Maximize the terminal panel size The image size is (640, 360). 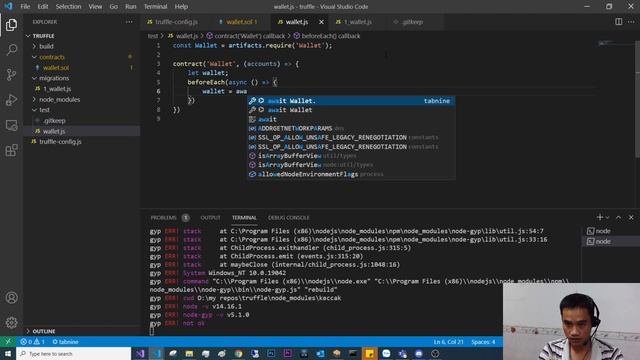point(618,217)
